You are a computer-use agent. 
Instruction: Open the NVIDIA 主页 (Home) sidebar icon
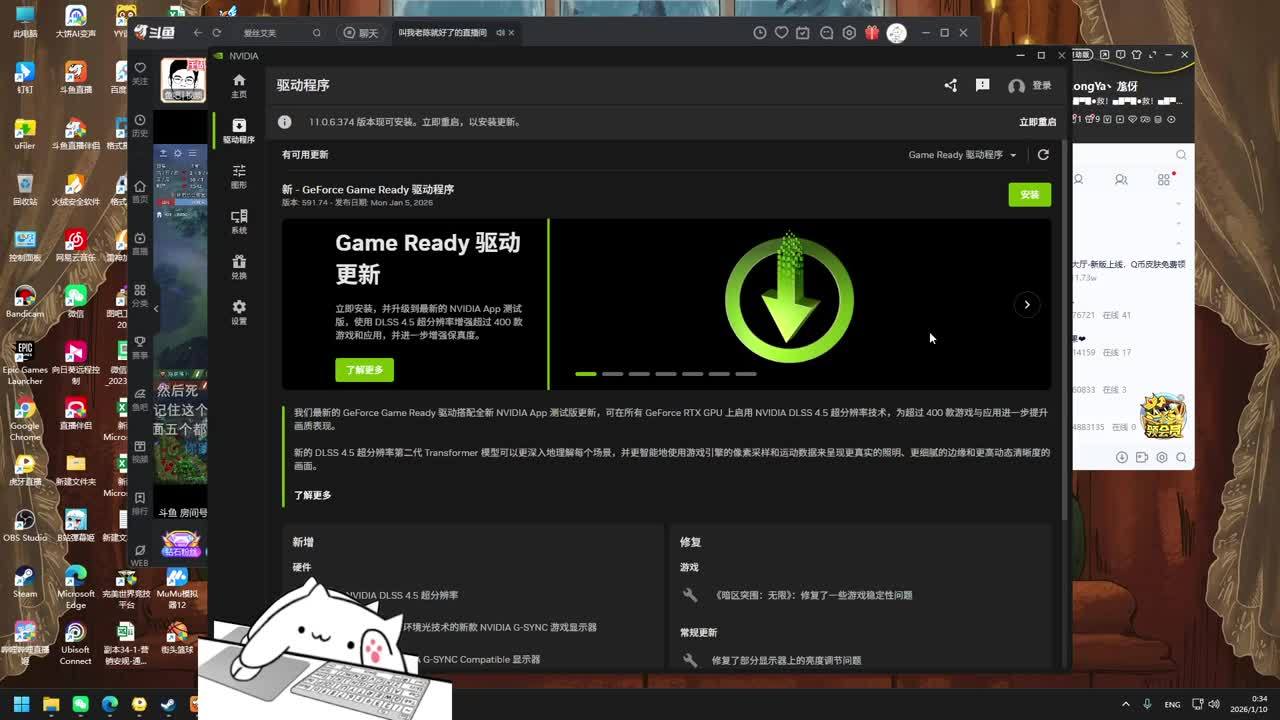coord(239,85)
